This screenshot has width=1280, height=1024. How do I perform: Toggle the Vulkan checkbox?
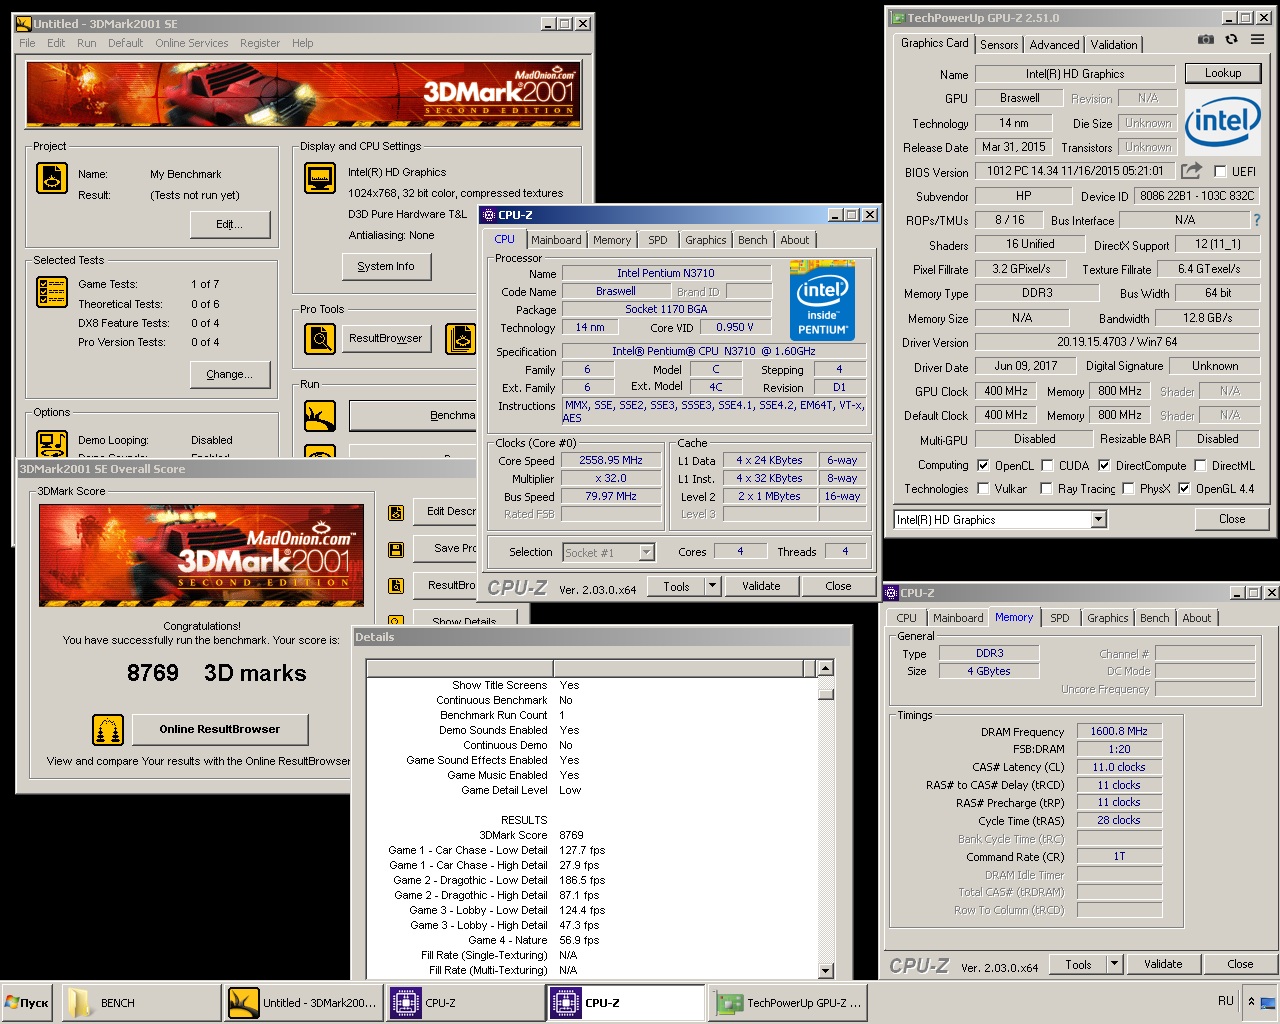983,489
